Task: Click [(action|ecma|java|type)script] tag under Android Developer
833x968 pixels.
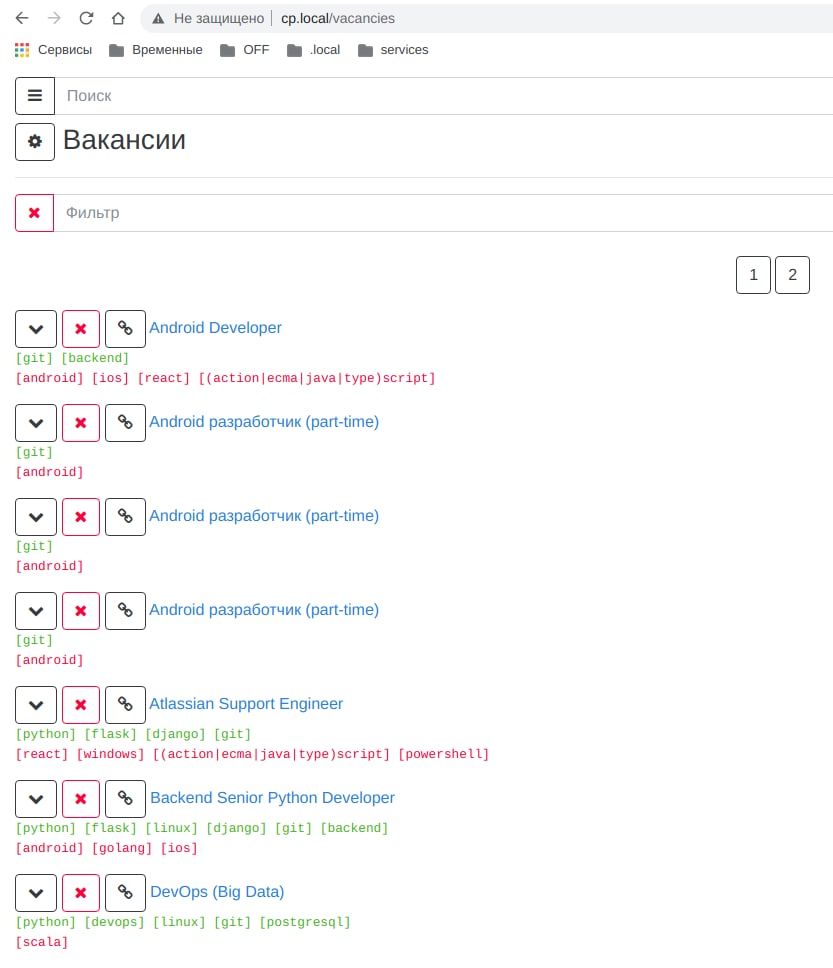Action: (x=317, y=378)
